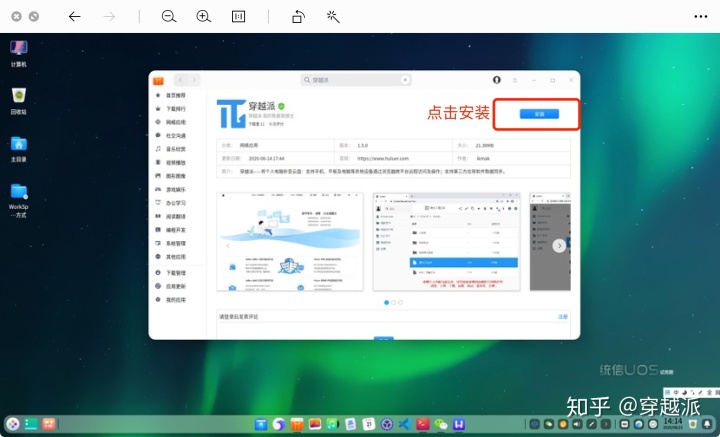Click the first screenshot preview thumbnail
The height and width of the screenshot is (437, 720).
pos(290,242)
